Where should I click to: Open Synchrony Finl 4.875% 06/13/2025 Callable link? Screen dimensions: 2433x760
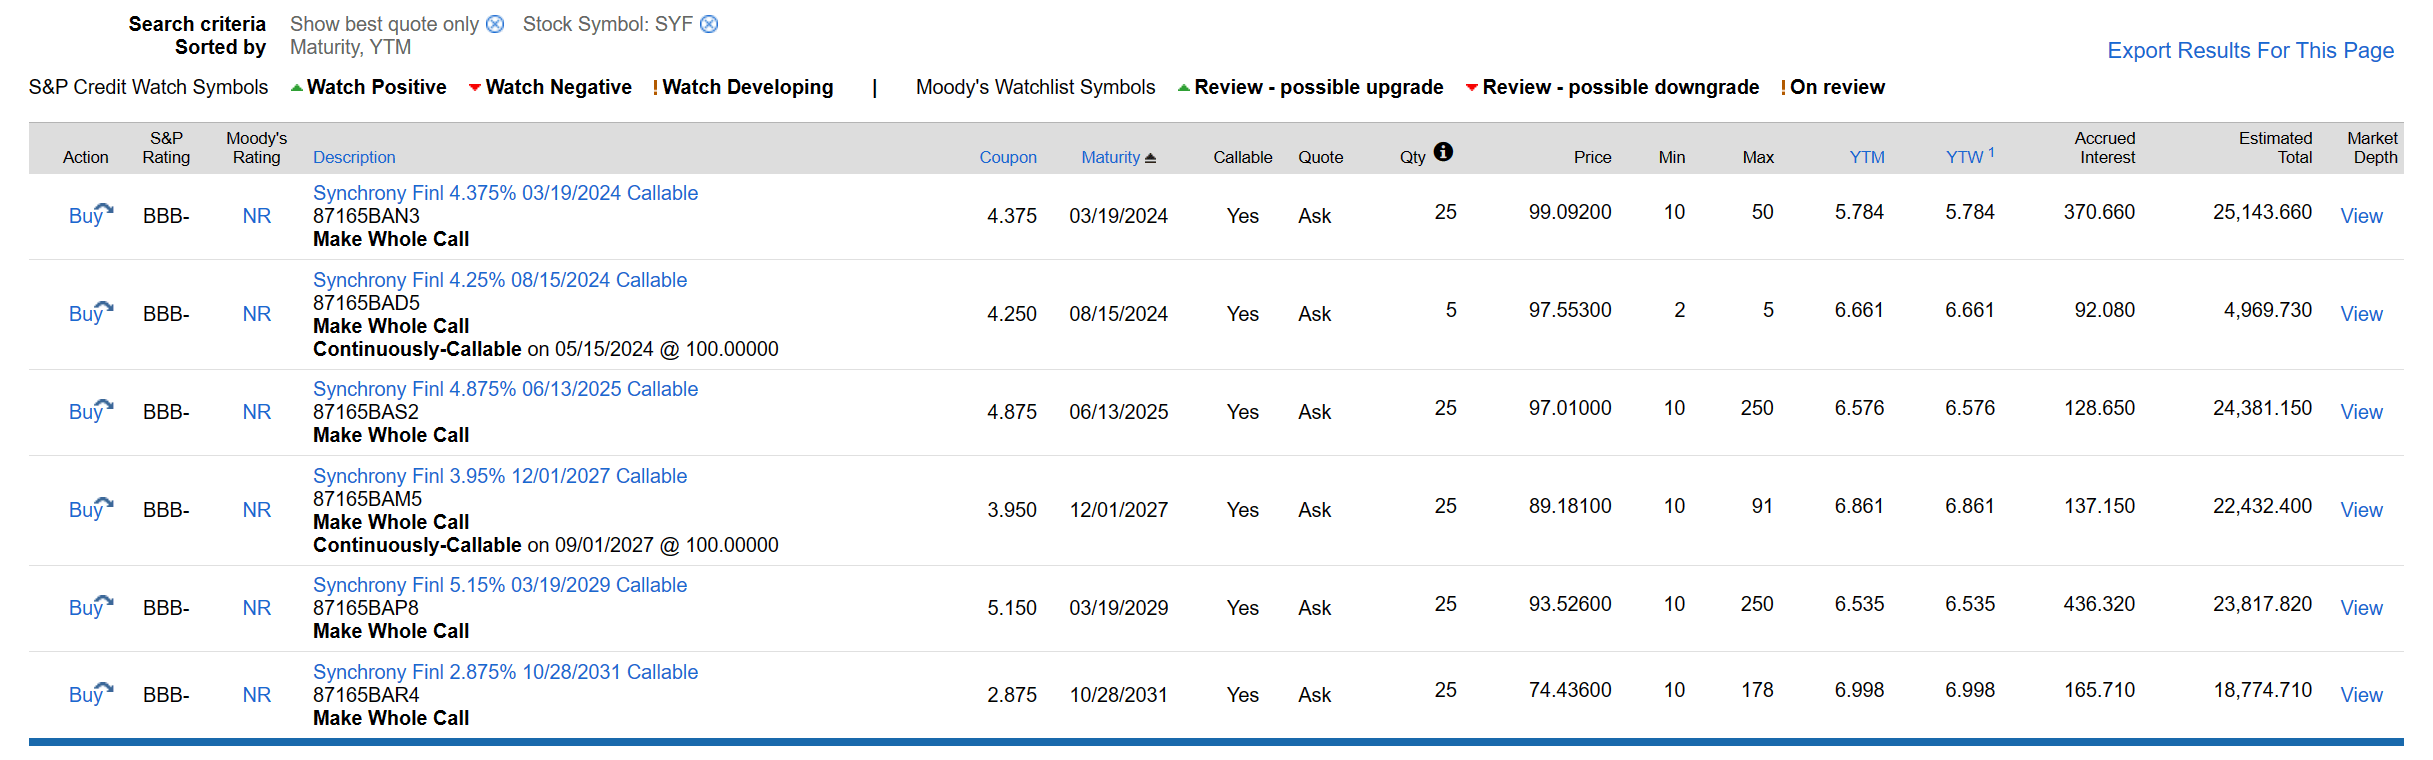[x=505, y=389]
